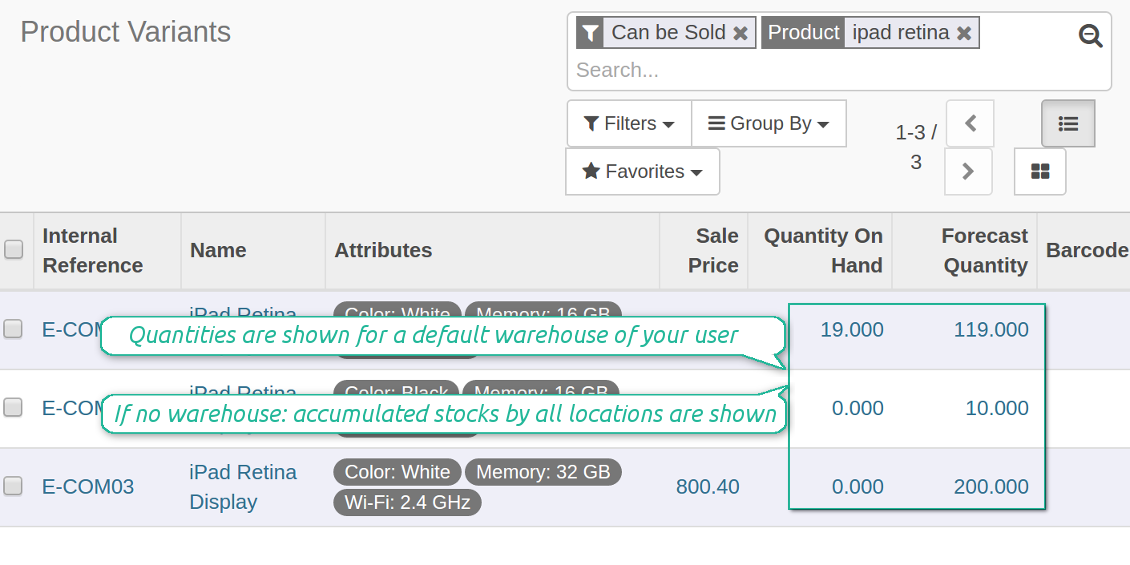Check the E-COM03 row checkbox
The image size is (1130, 565).
click(x=14, y=486)
